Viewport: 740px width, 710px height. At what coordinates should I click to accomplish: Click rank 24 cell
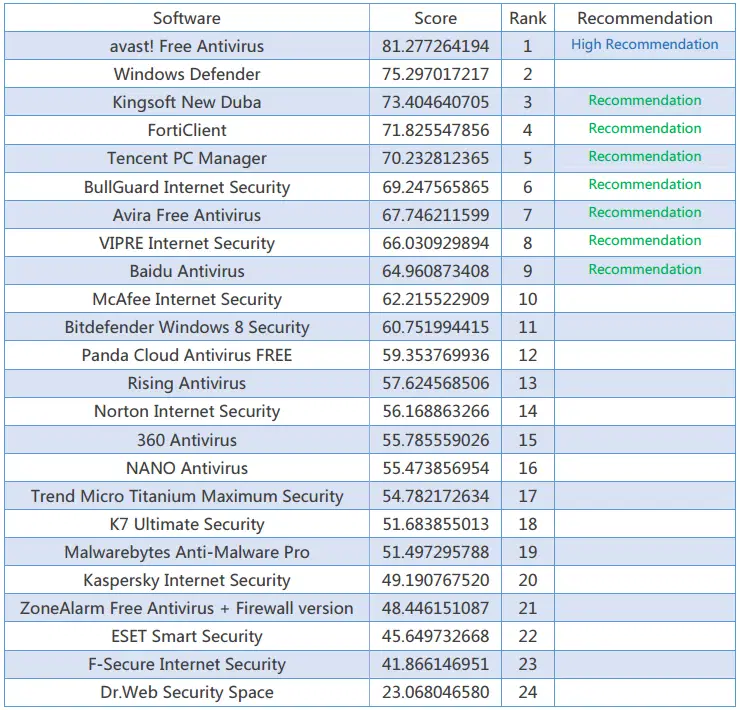(x=528, y=693)
